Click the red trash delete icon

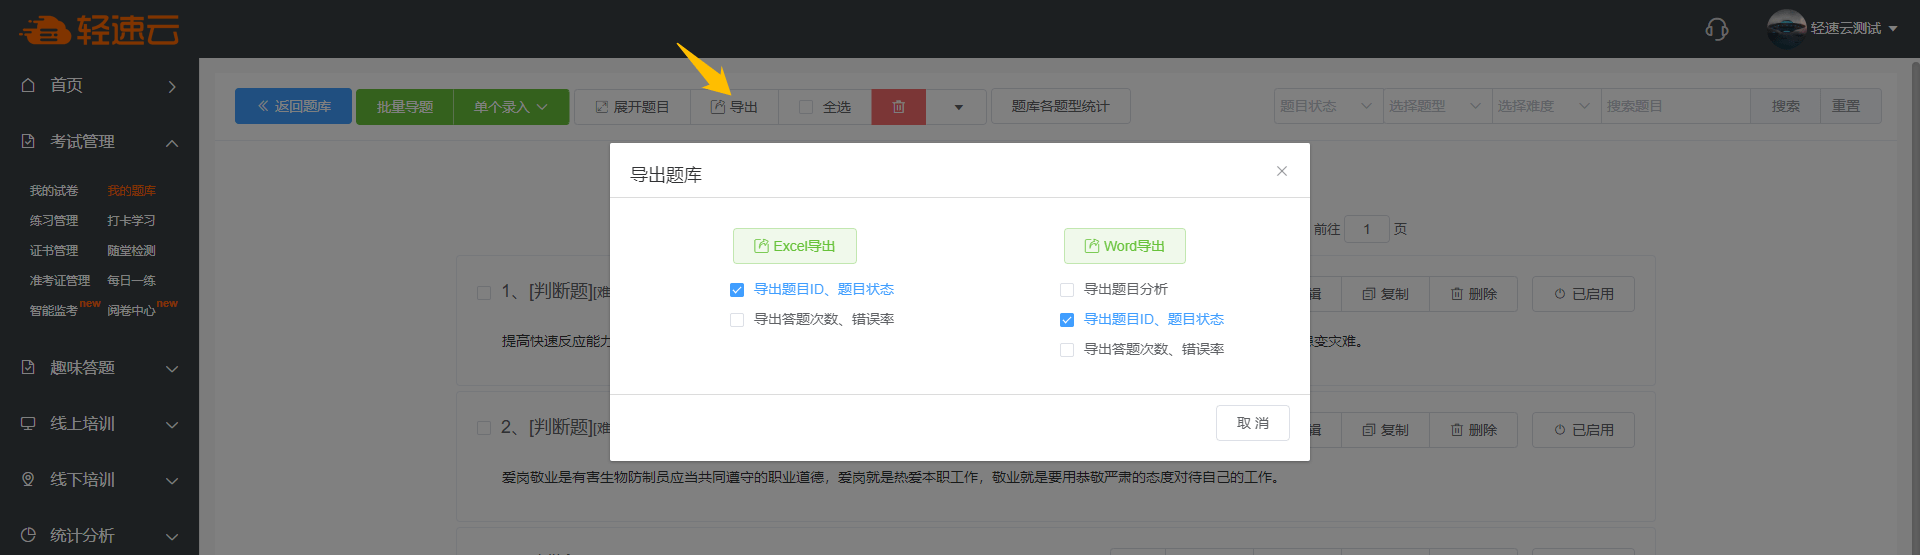pos(898,107)
